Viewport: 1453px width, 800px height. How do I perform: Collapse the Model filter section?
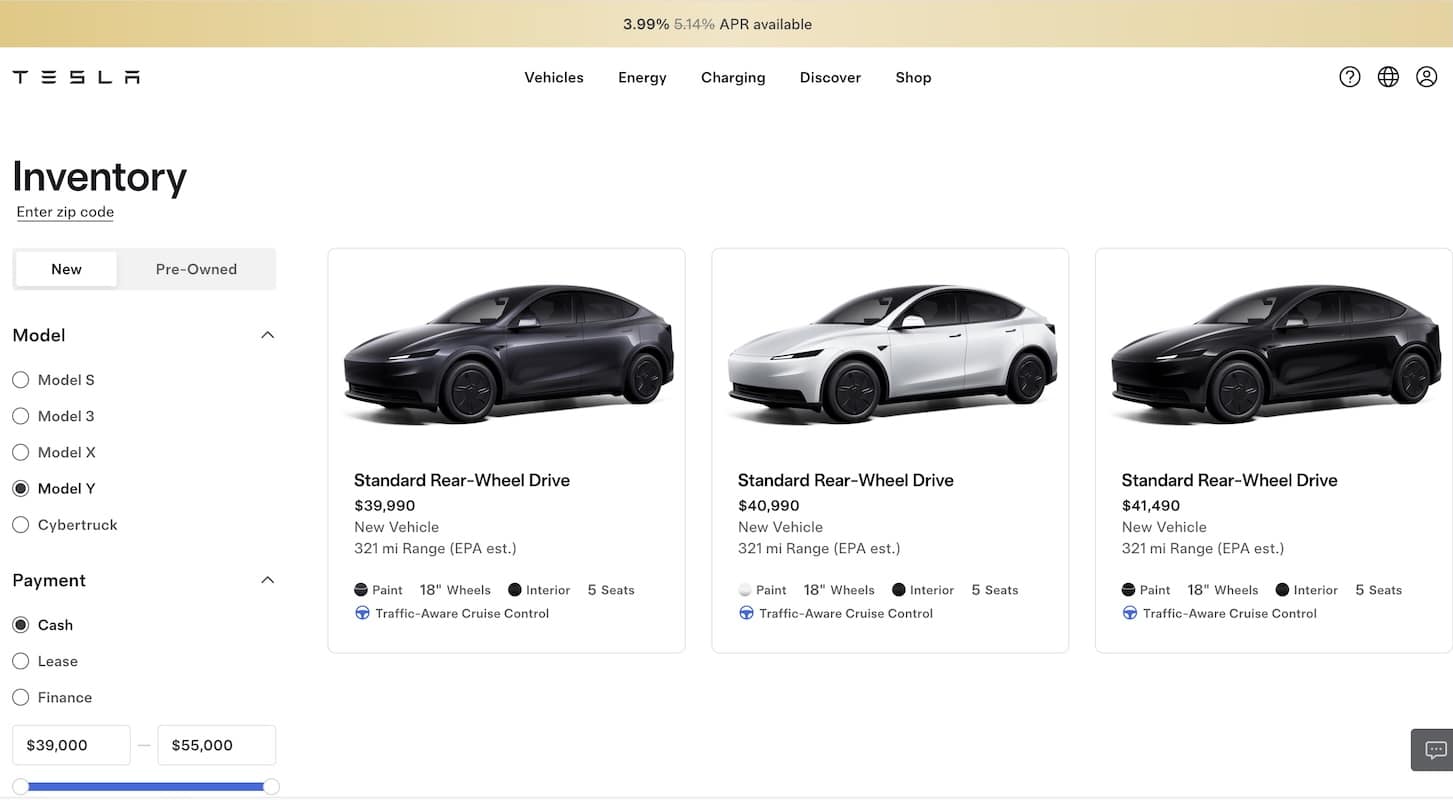point(267,334)
